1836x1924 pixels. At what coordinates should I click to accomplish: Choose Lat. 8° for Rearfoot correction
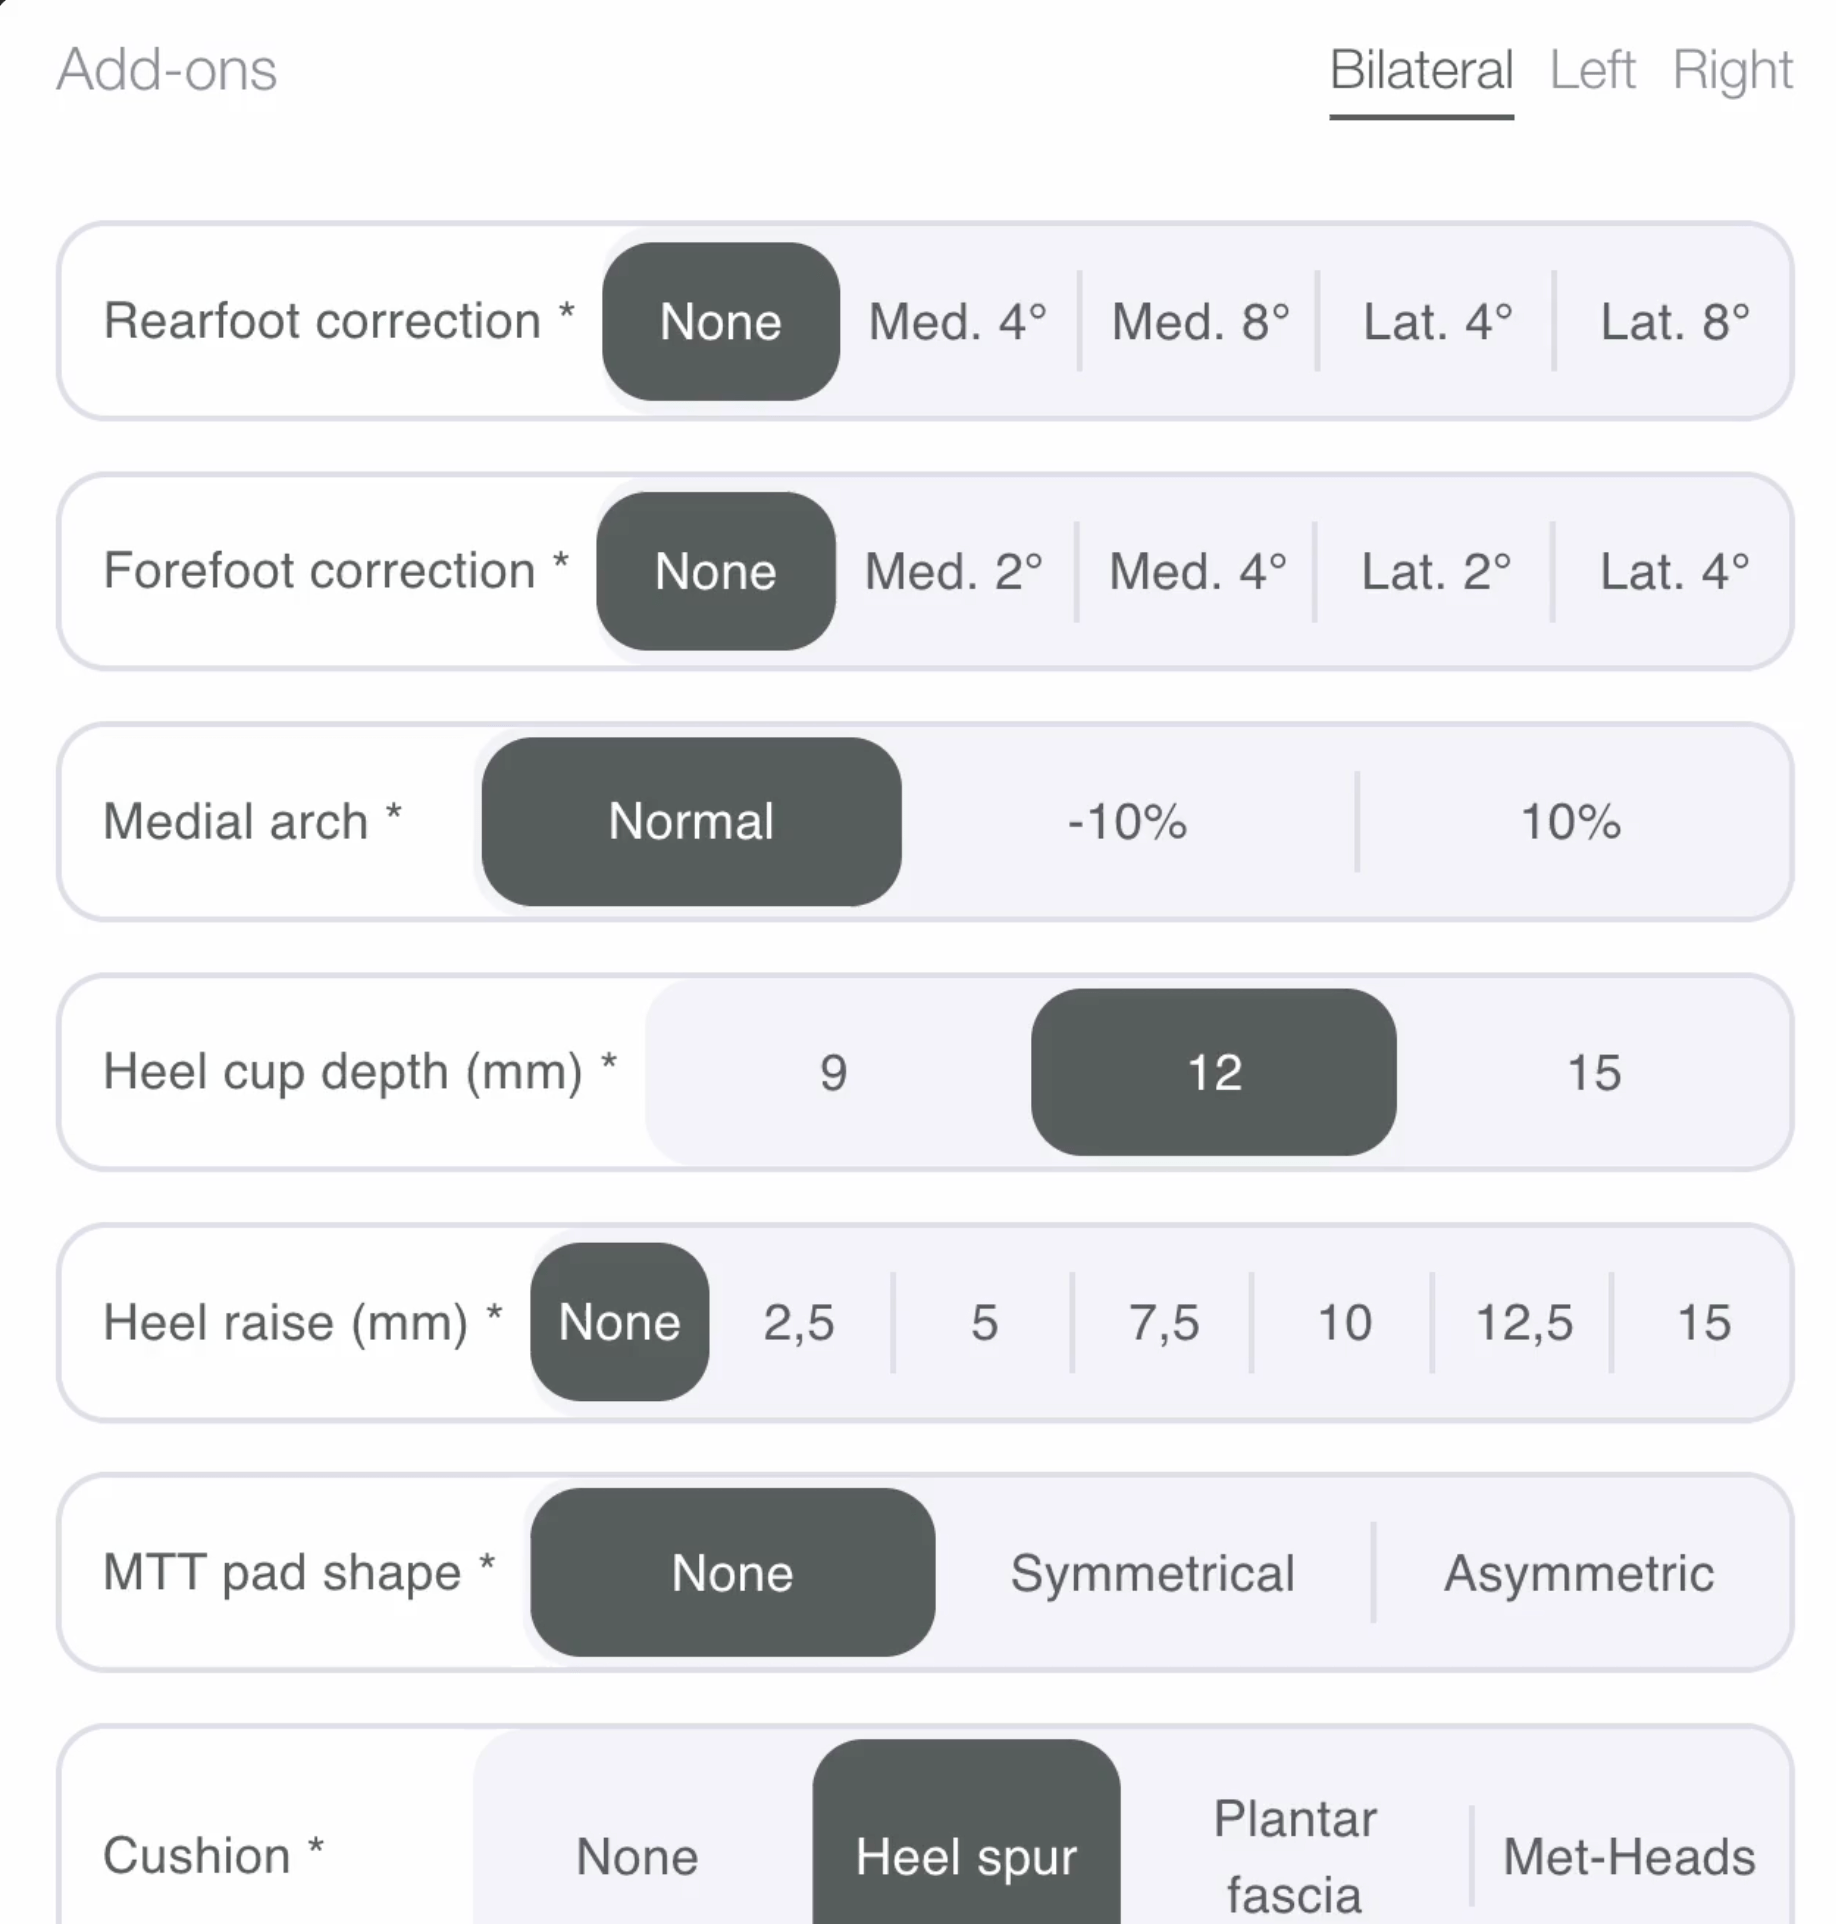1674,322
